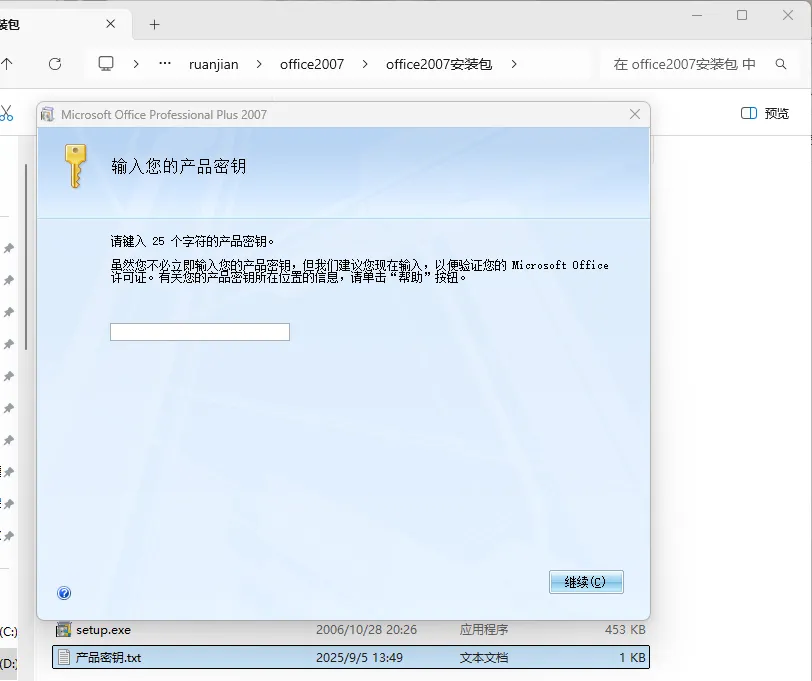Navigate to the office2007 breadcrumb folder
This screenshot has width=812, height=681.
pyautogui.click(x=312, y=64)
